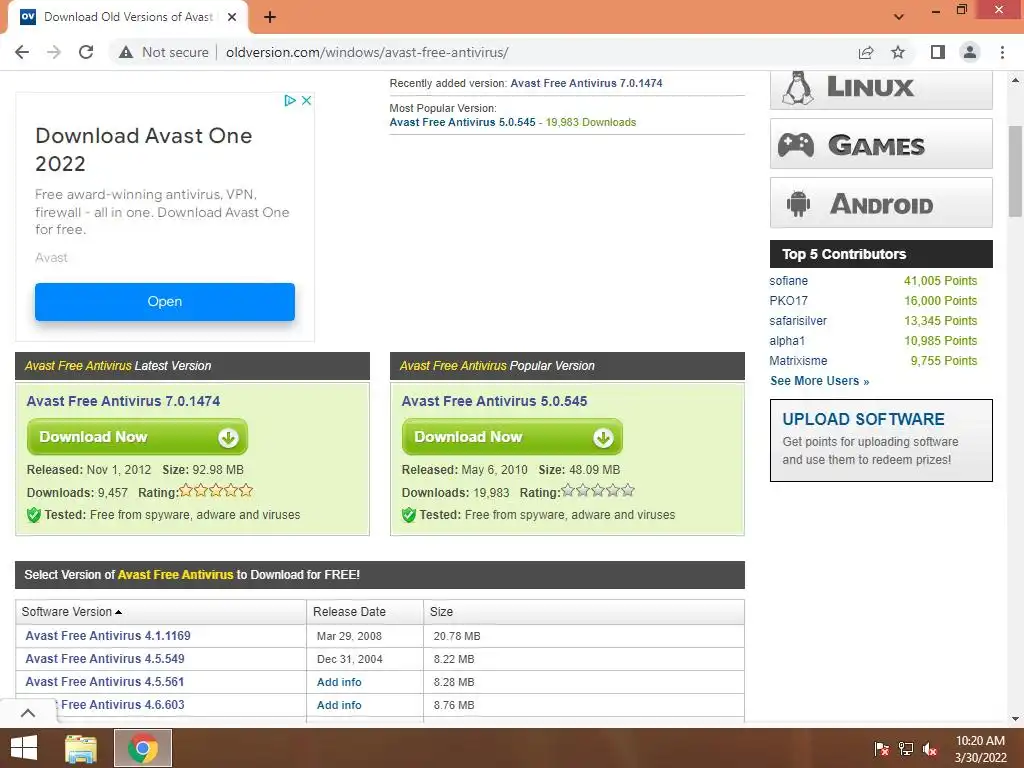The height and width of the screenshot is (768, 1024).
Task: Open contributor PKO17 profile
Action: 788,300
